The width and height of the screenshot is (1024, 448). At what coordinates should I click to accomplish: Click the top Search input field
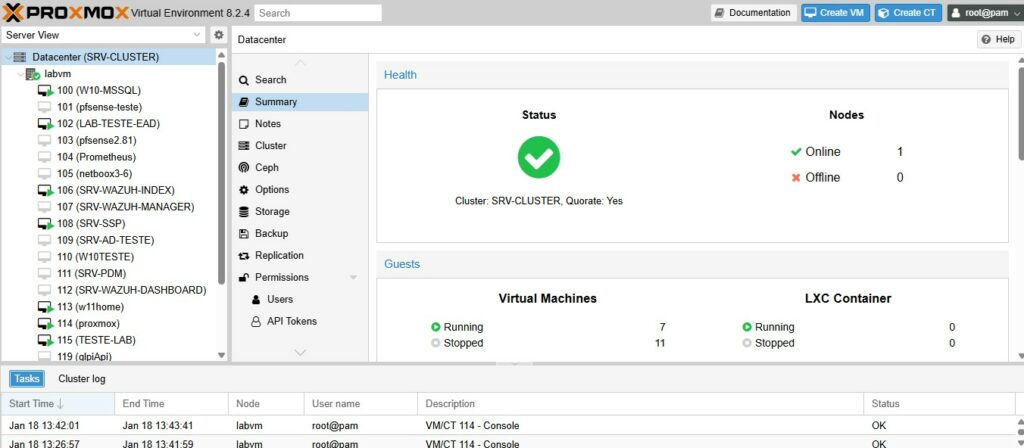(318, 12)
